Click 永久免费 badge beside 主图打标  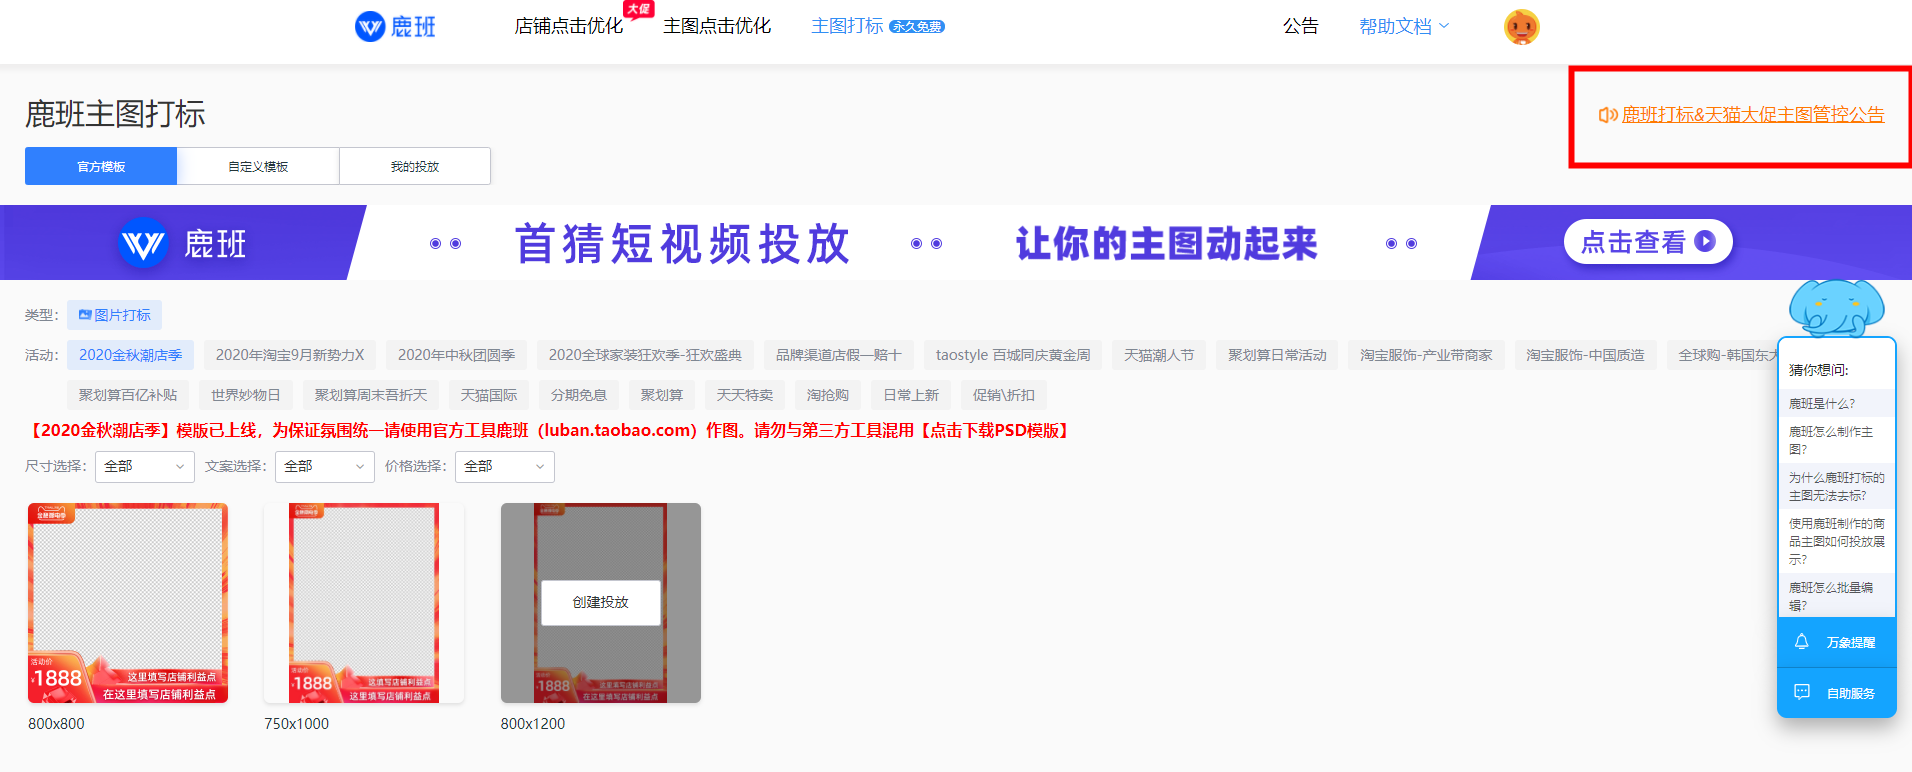tap(917, 27)
